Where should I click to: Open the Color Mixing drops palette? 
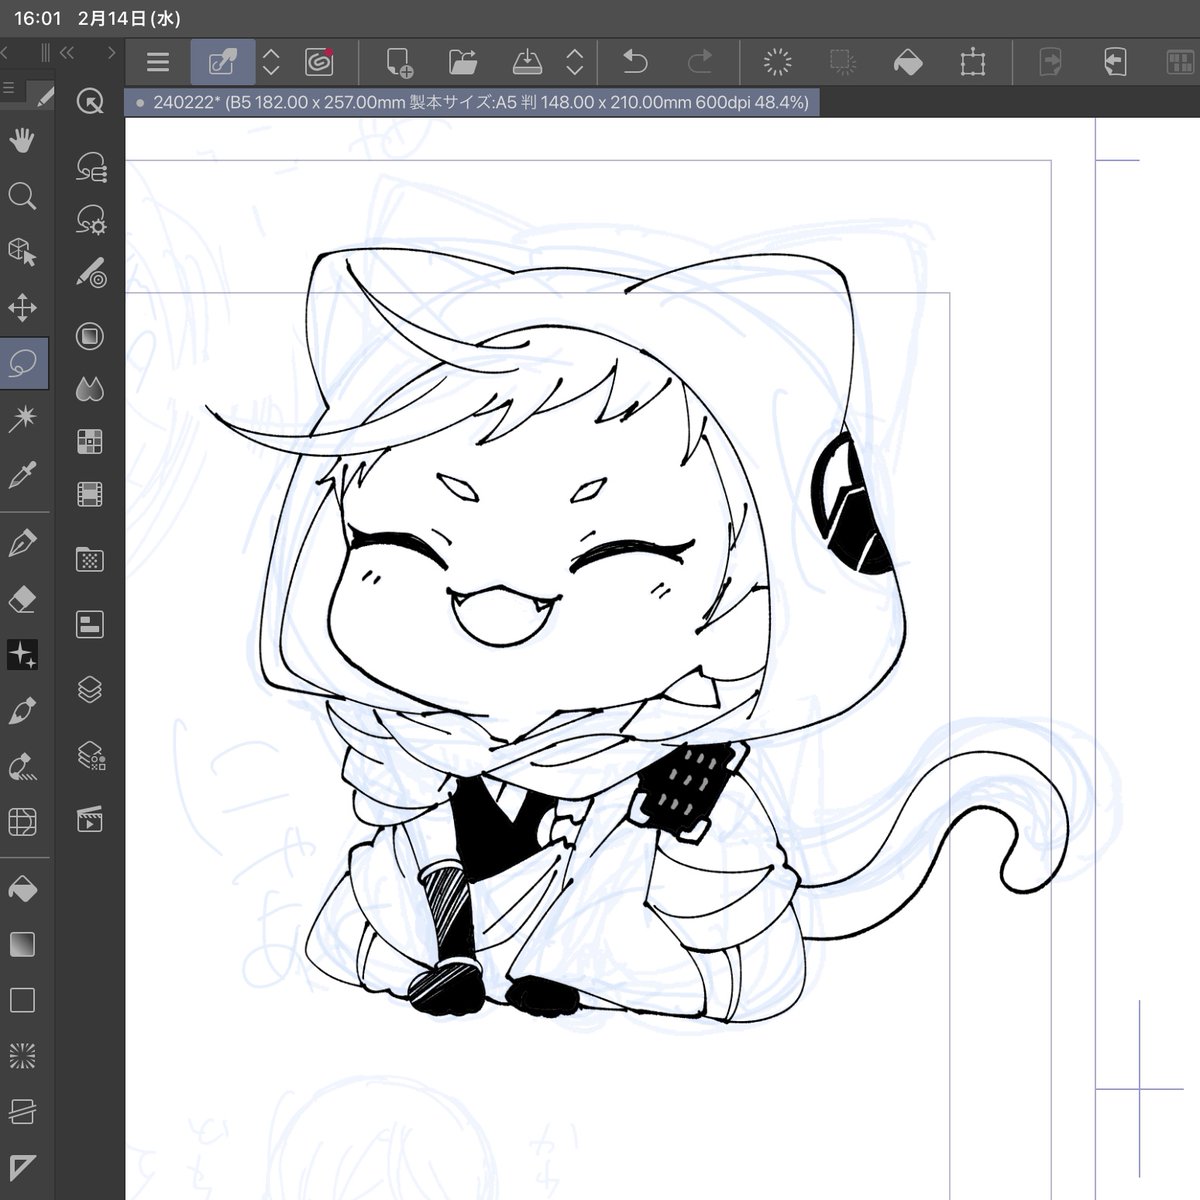90,389
